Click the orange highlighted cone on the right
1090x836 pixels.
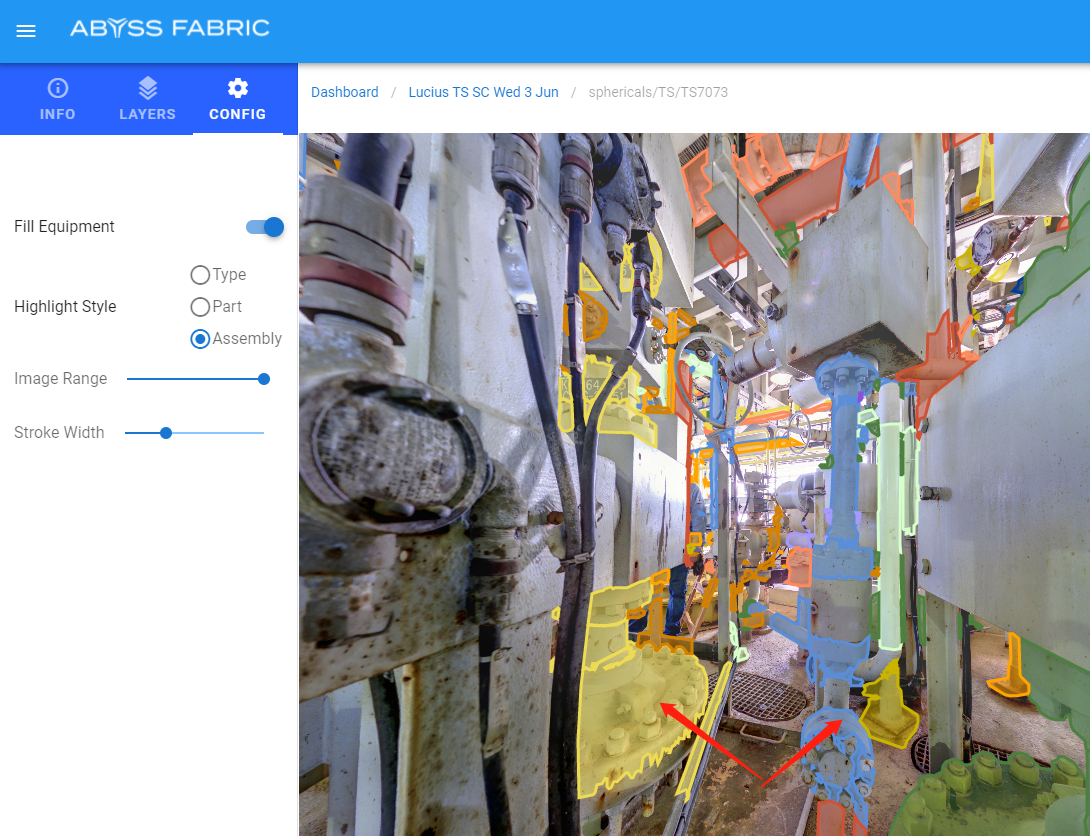[x=1010, y=670]
